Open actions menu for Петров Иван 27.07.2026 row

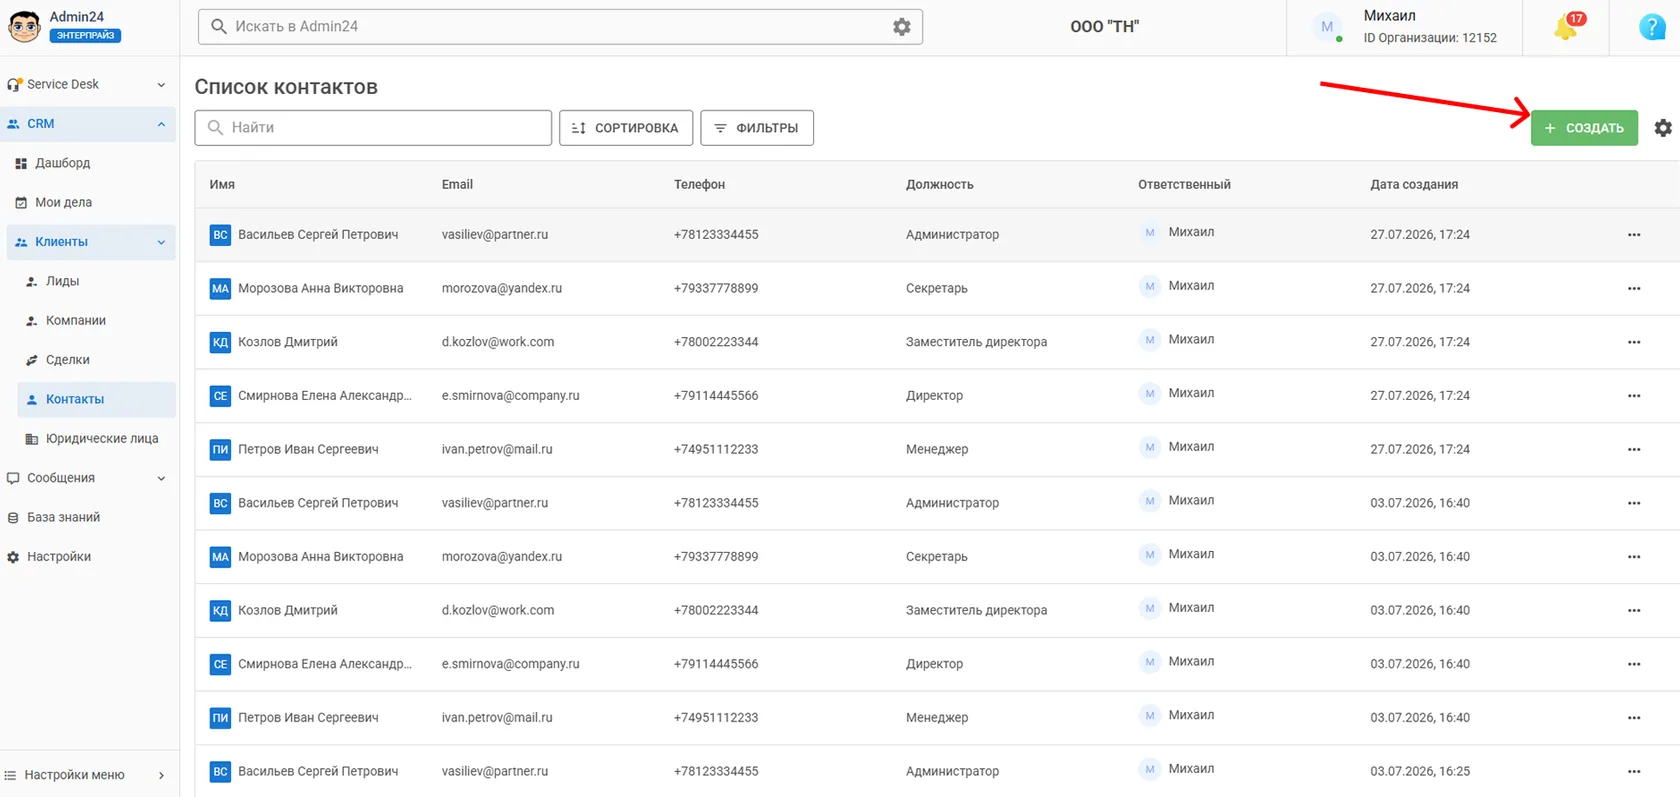tap(1634, 450)
